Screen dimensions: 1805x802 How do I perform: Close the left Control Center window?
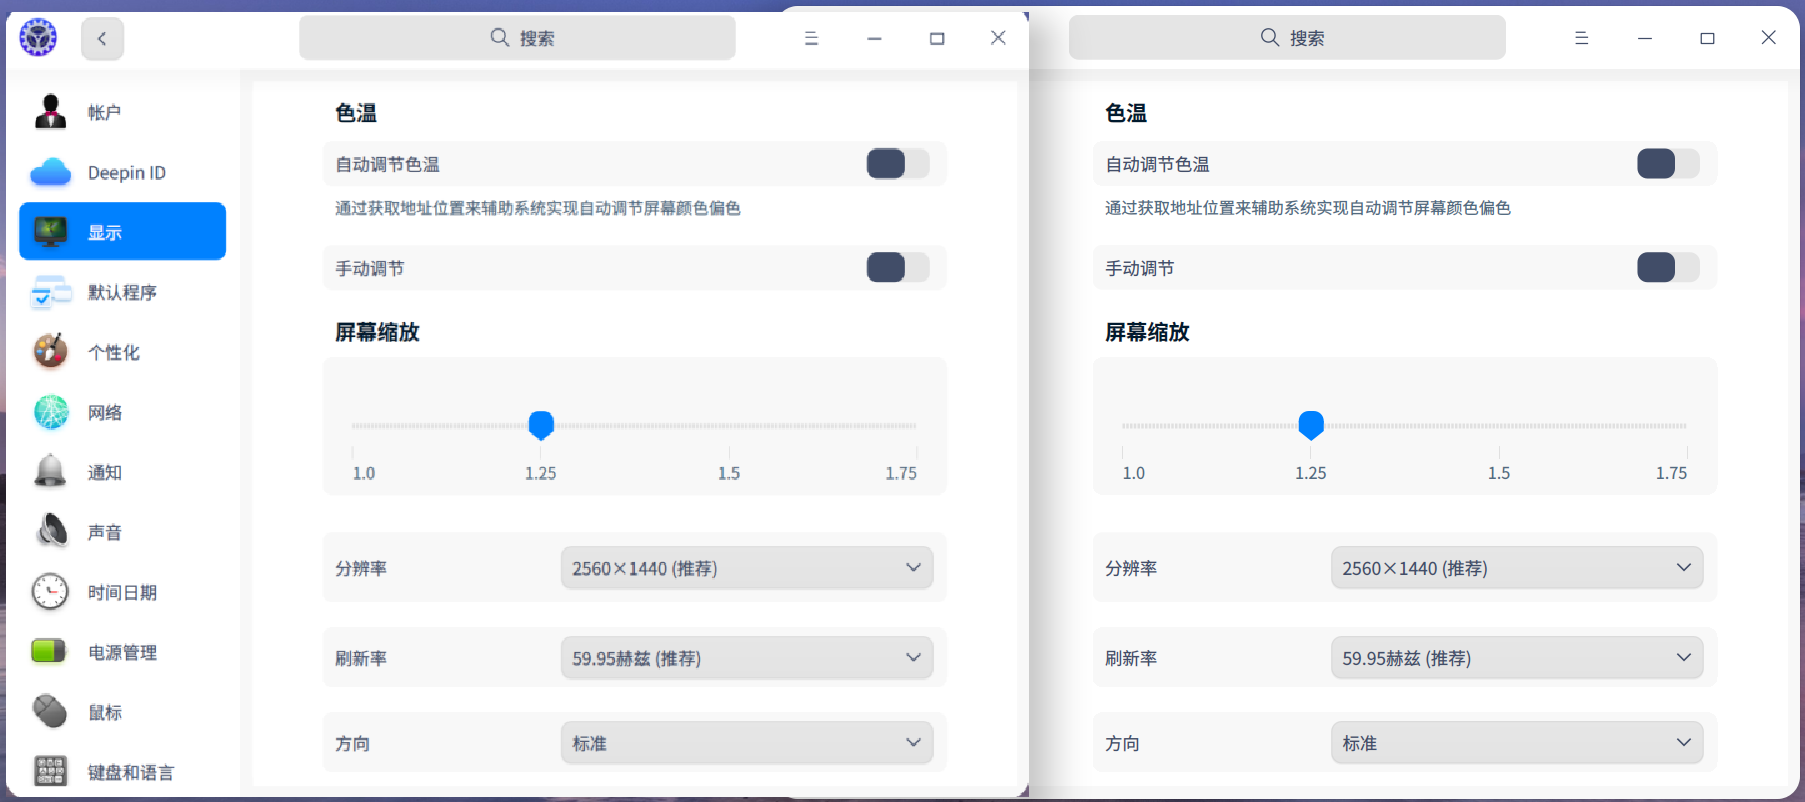[998, 38]
